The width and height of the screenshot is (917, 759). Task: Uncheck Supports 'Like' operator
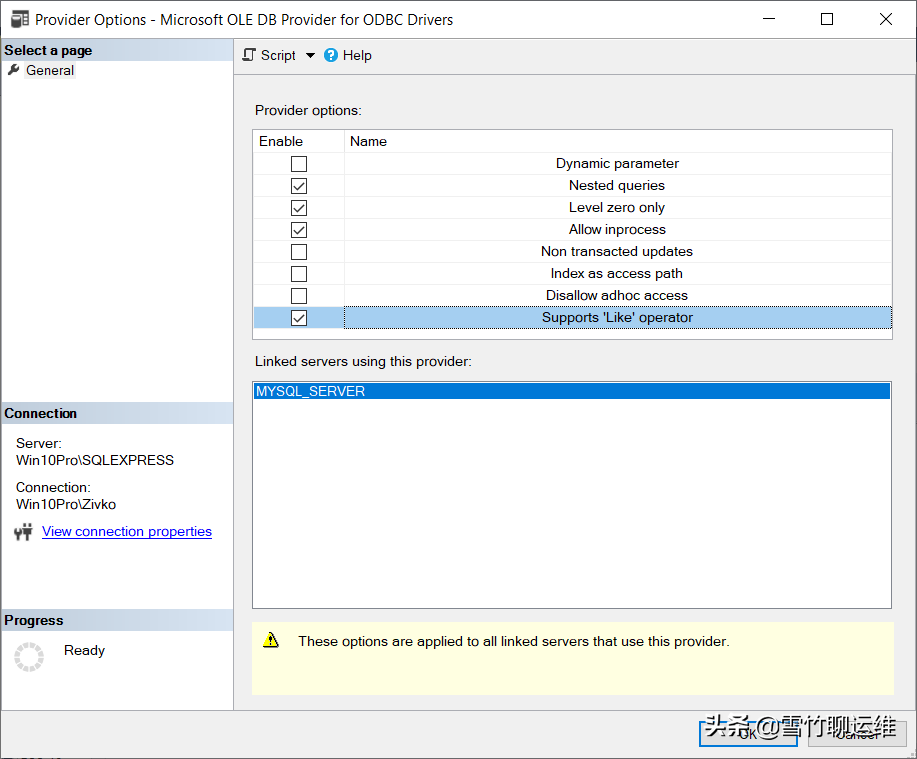click(298, 317)
